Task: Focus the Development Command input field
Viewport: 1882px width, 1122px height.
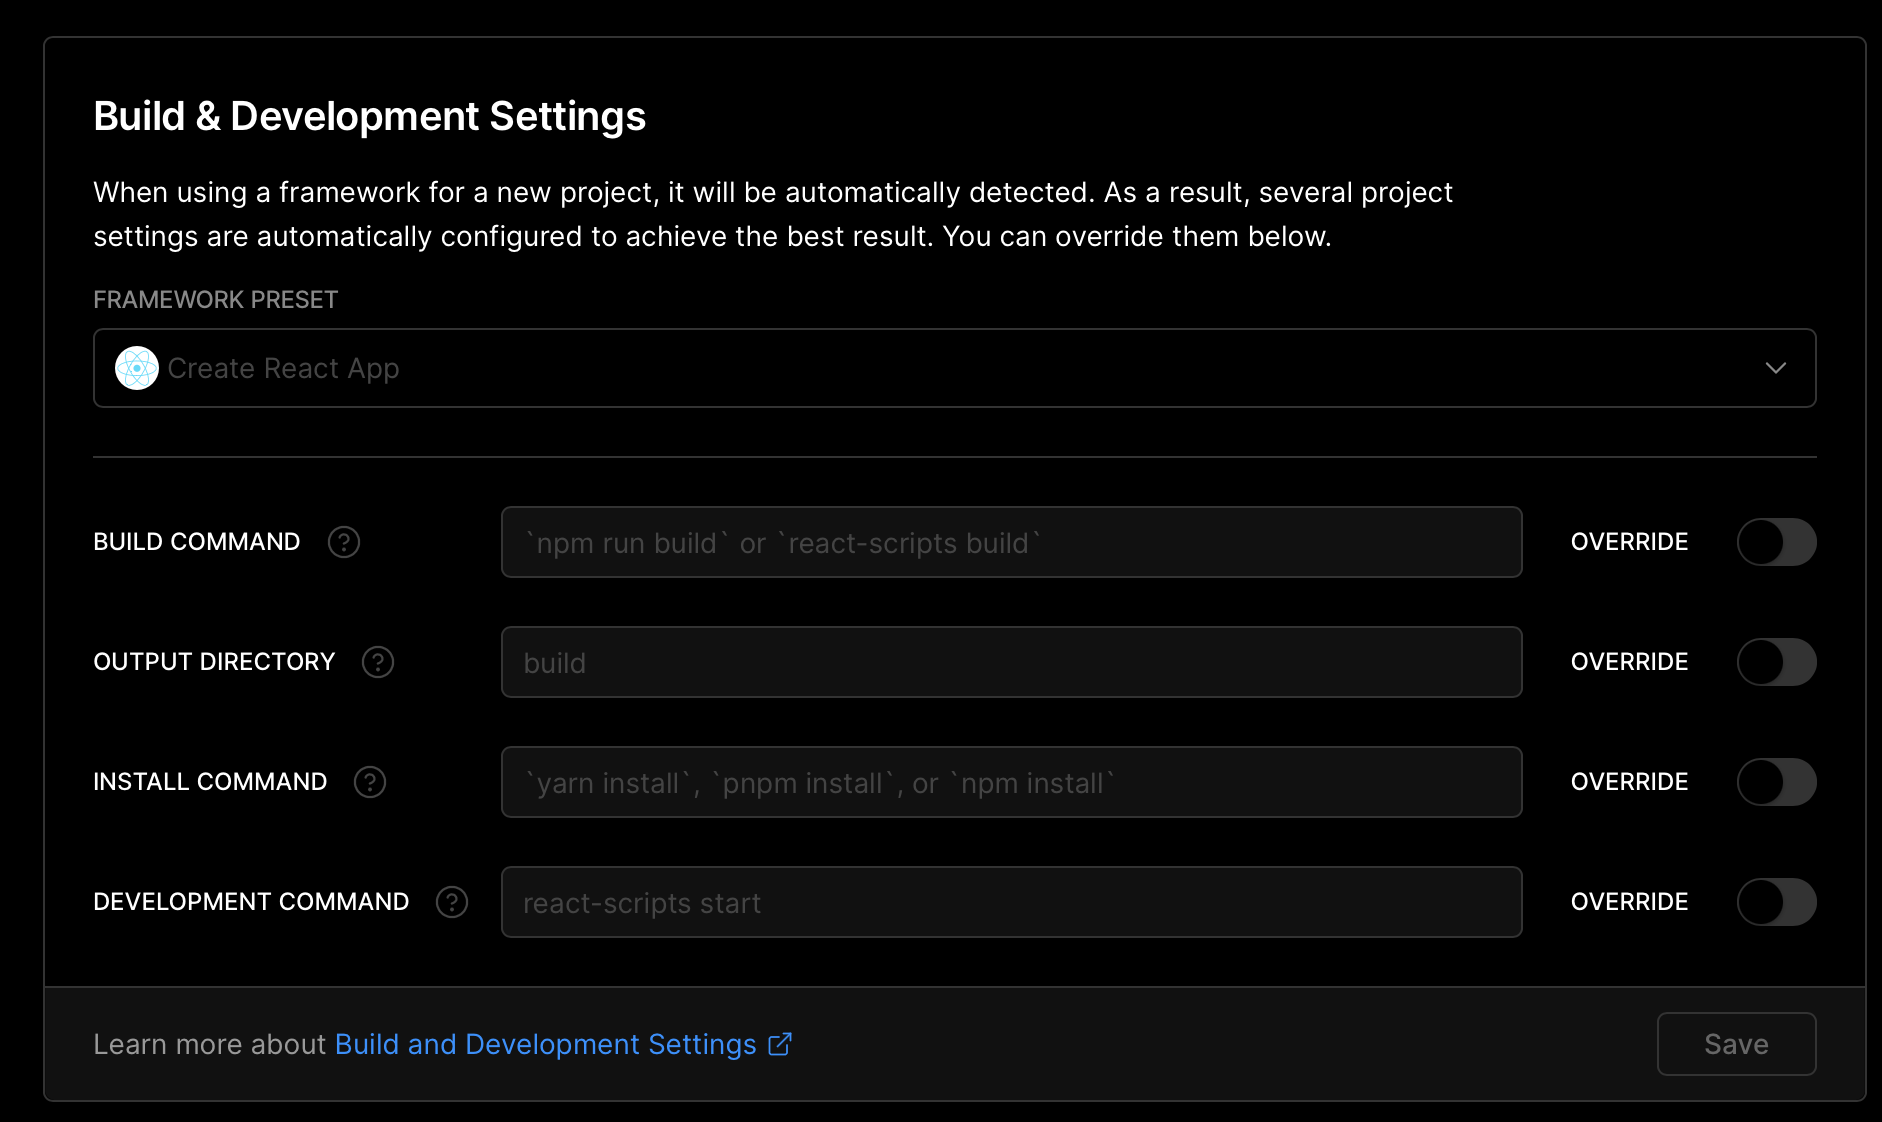Action: [x=1012, y=902]
